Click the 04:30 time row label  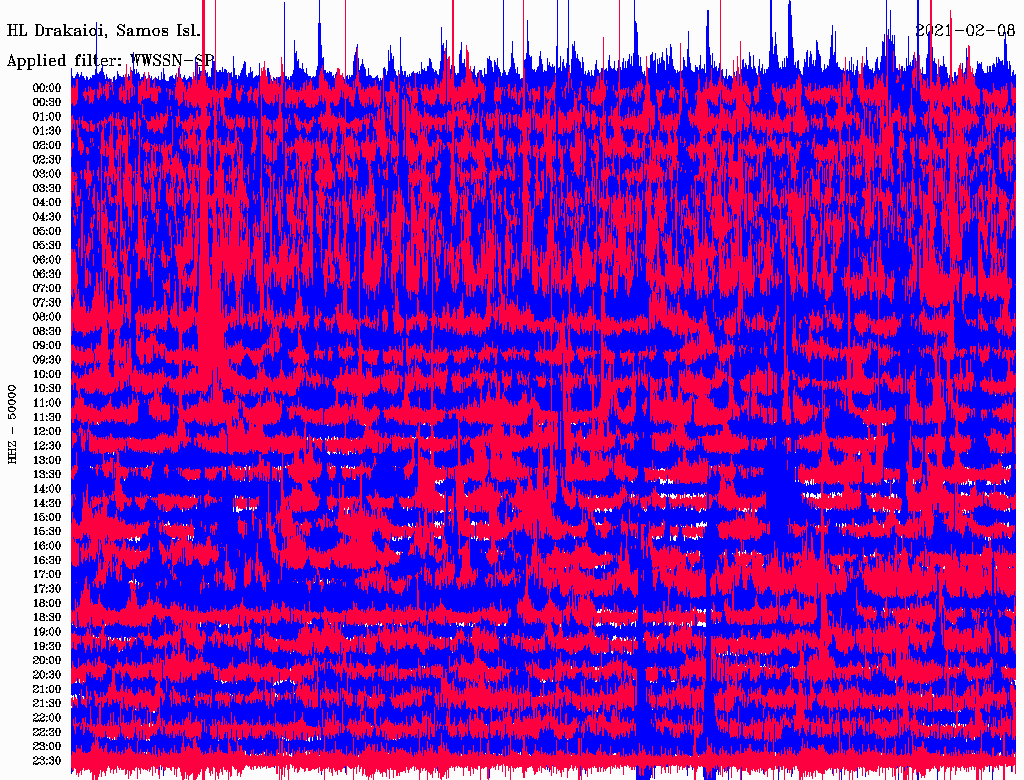pos(47,217)
